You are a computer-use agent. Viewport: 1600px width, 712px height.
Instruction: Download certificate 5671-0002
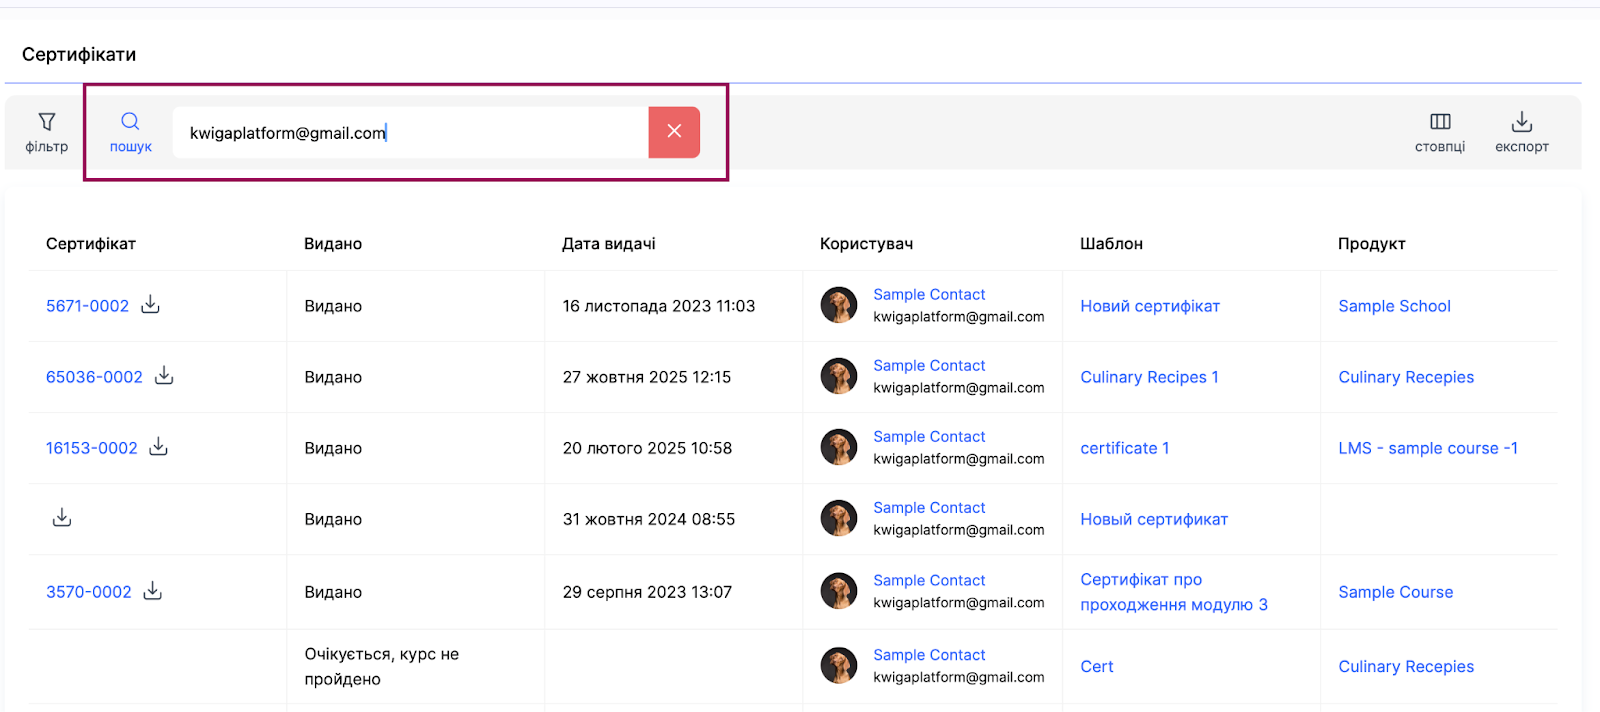[x=151, y=305]
